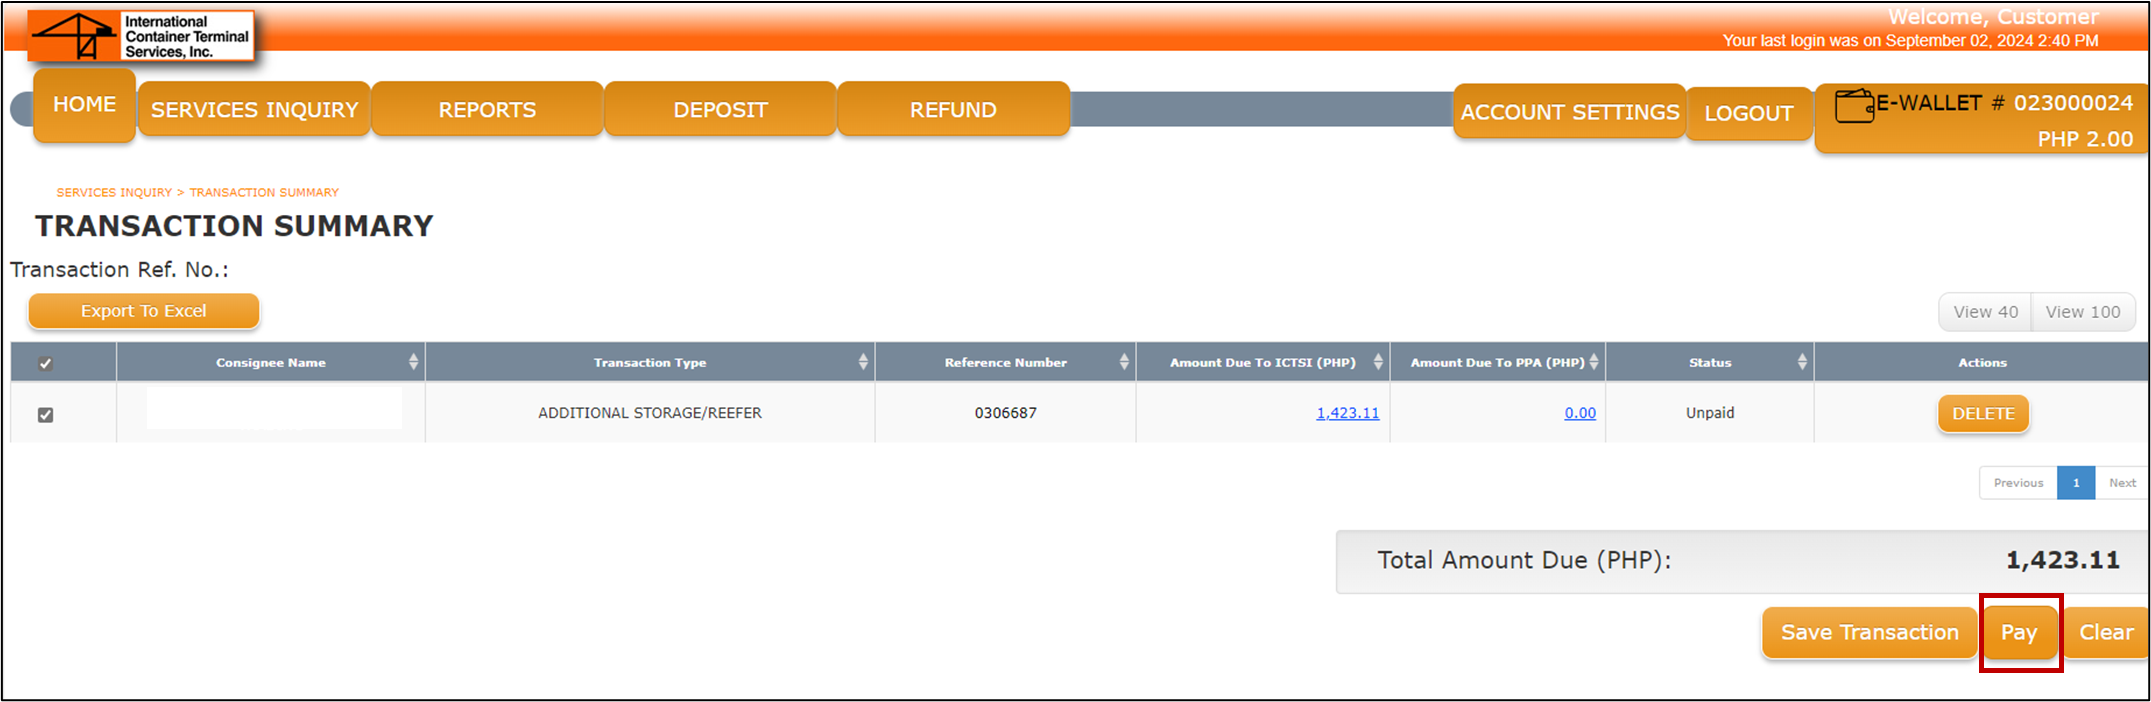Toggle the select-all header checkbox
Screen dimensions: 2151x702
[45, 364]
